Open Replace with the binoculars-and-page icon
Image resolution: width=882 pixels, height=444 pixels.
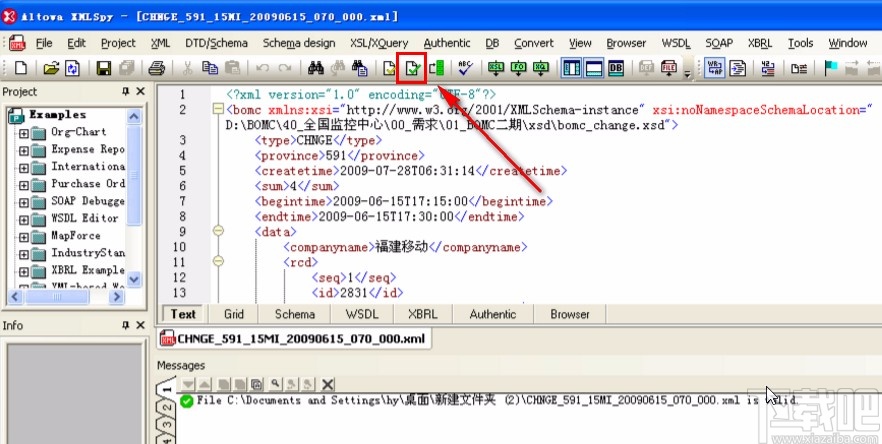pos(359,68)
